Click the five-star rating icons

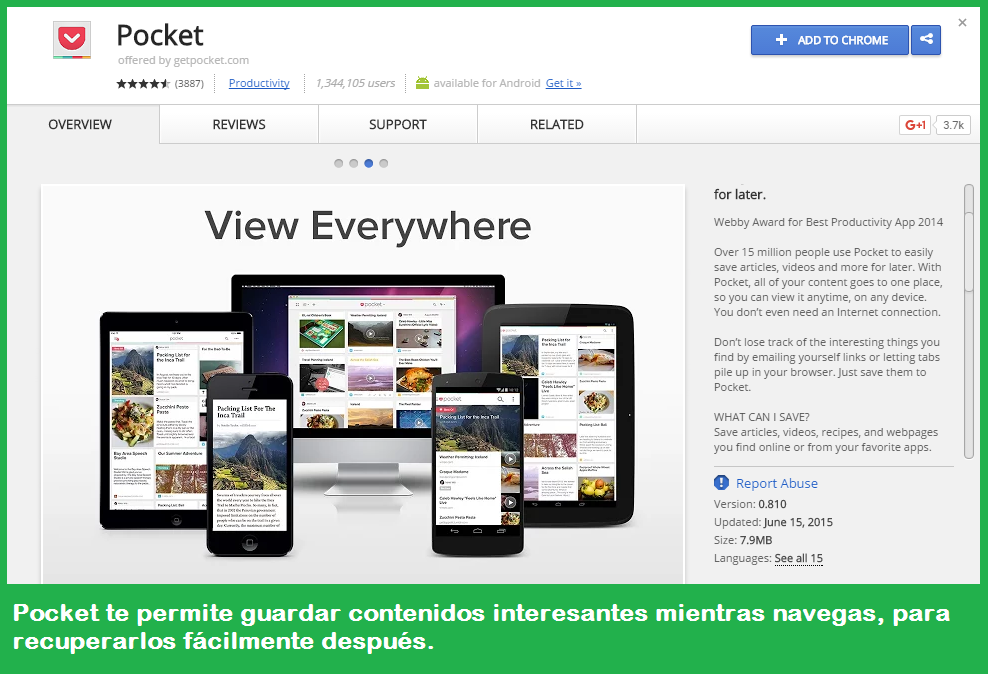tap(143, 84)
